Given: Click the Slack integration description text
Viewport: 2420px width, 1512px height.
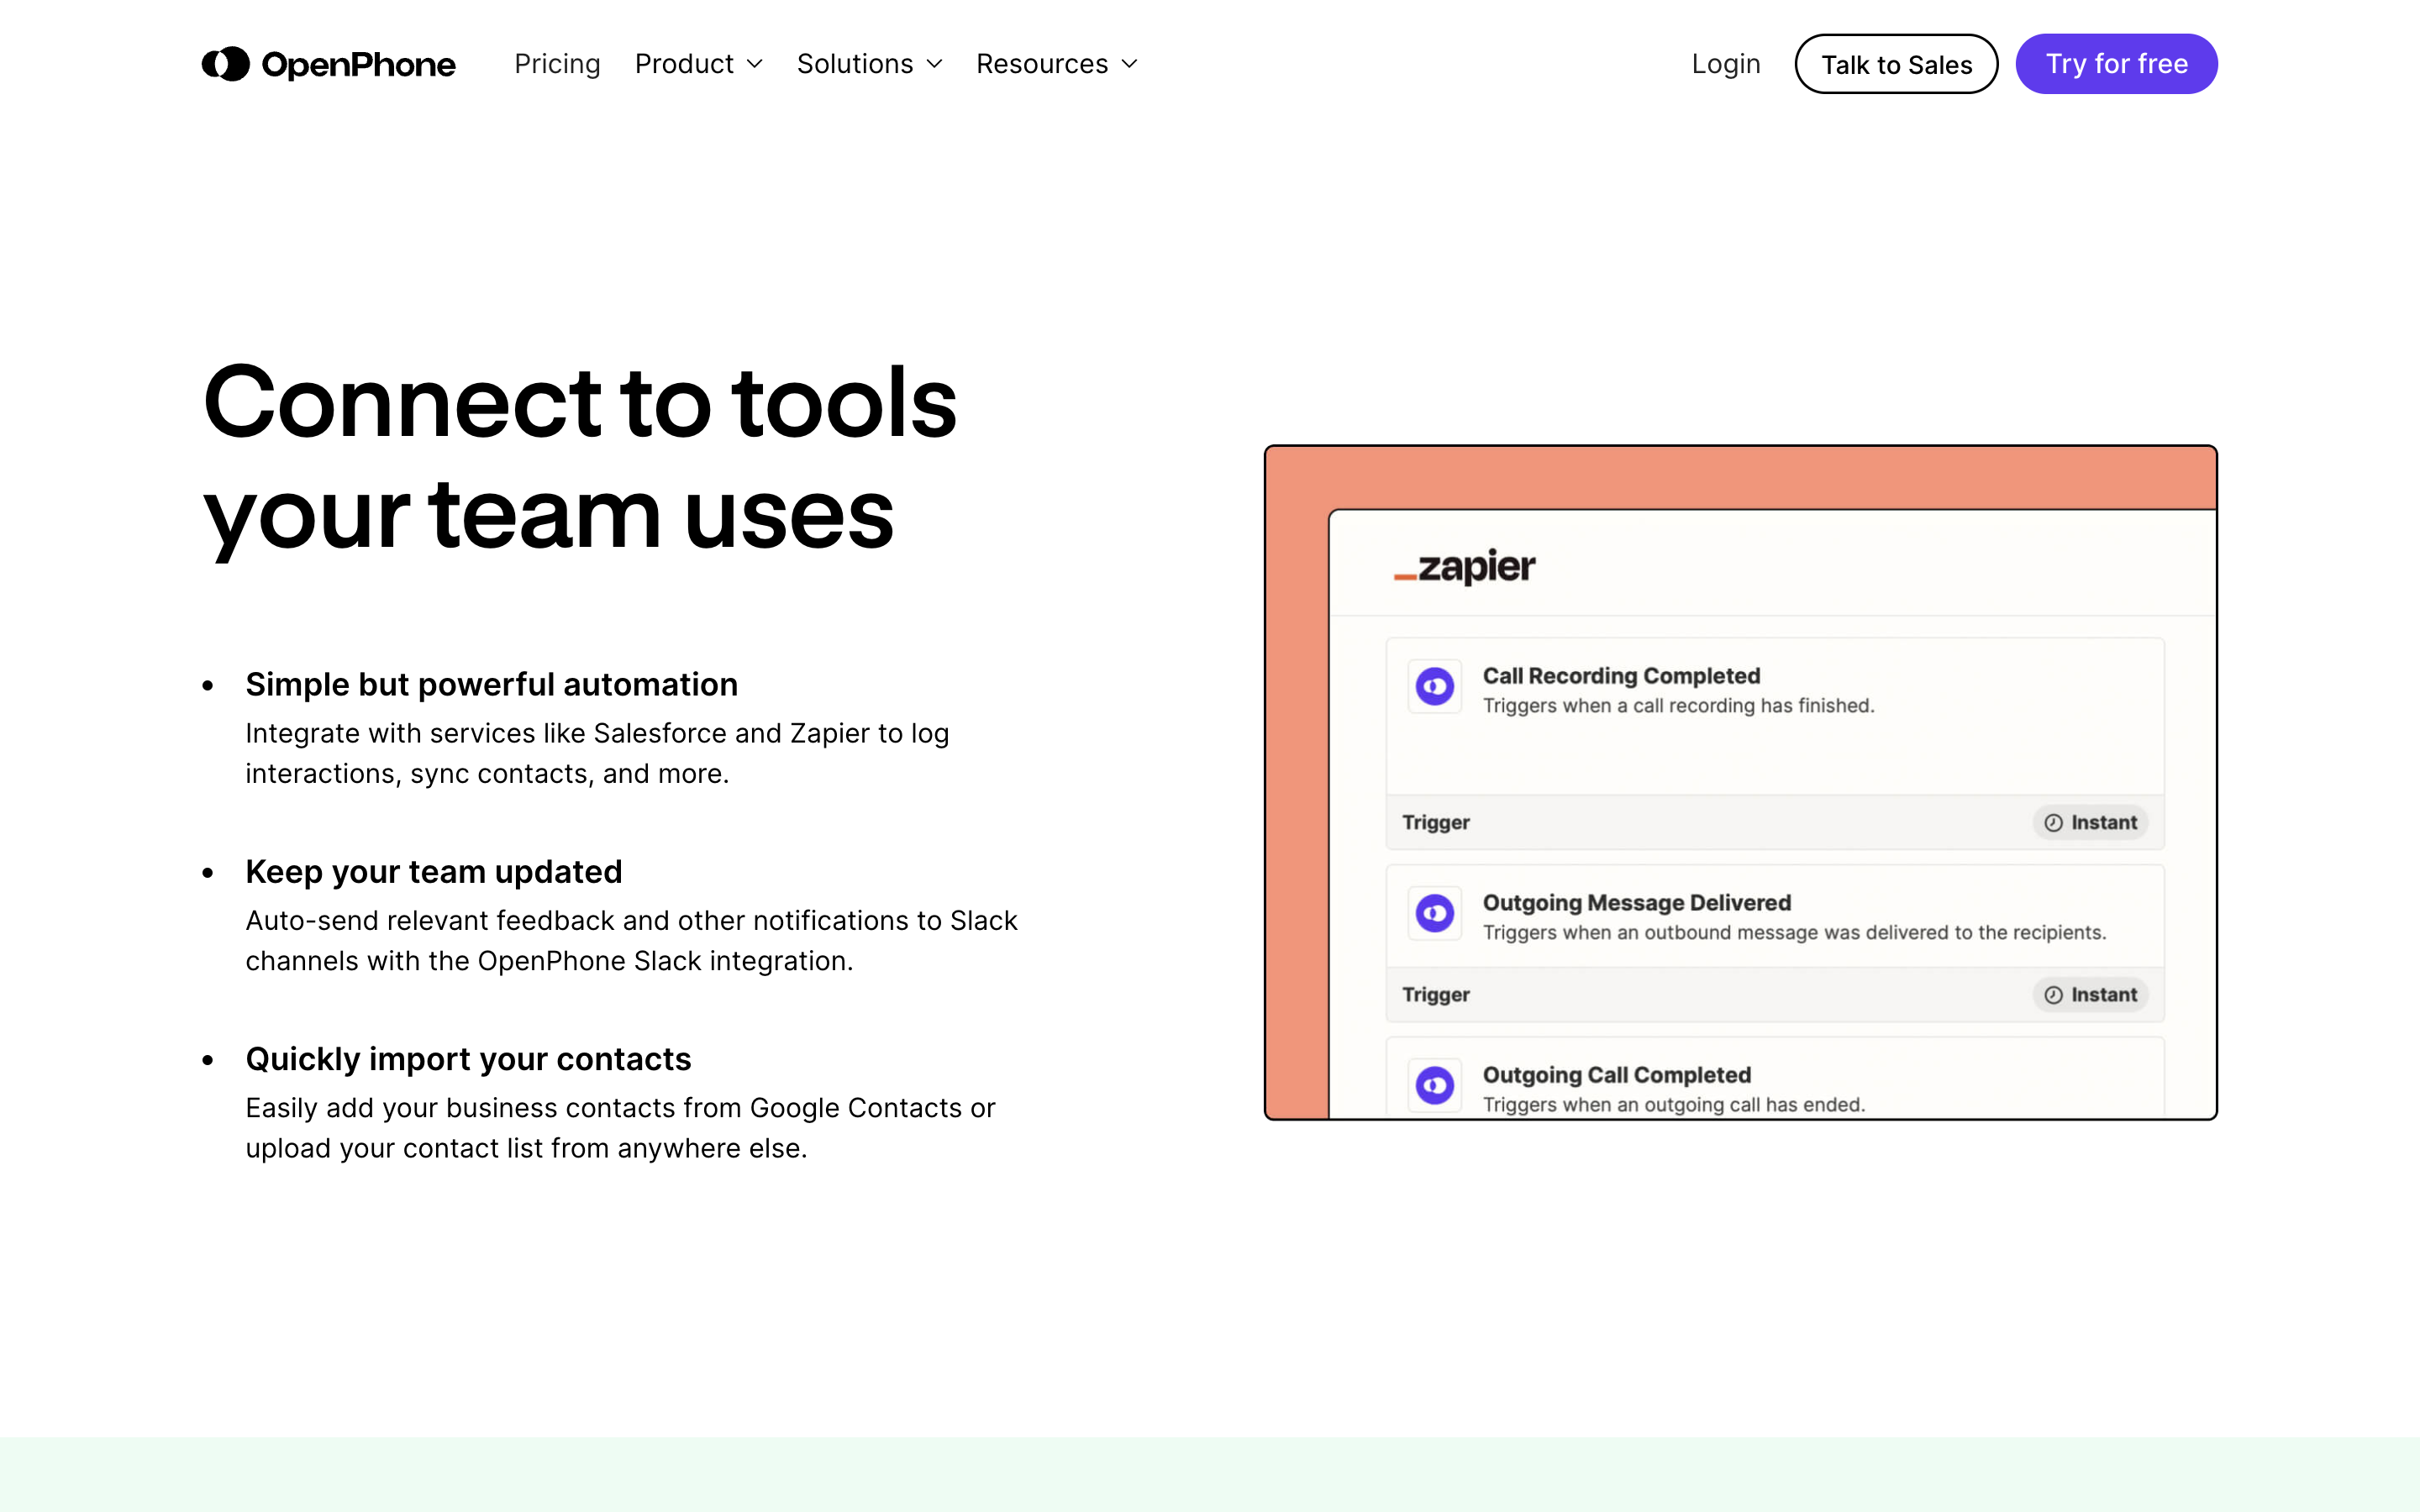Looking at the screenshot, I should click(x=631, y=941).
